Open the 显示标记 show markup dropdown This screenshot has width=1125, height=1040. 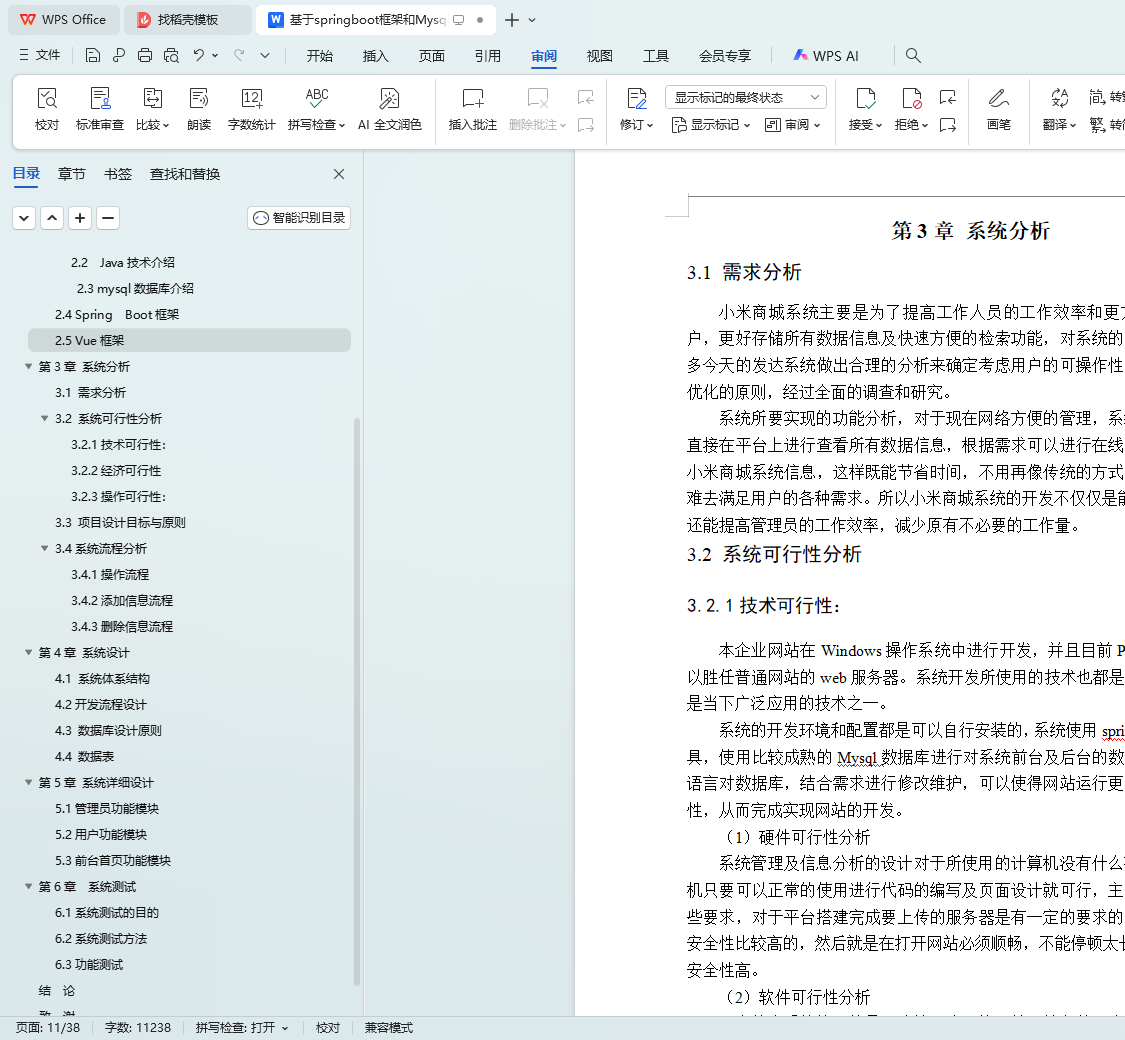[x=711, y=125]
